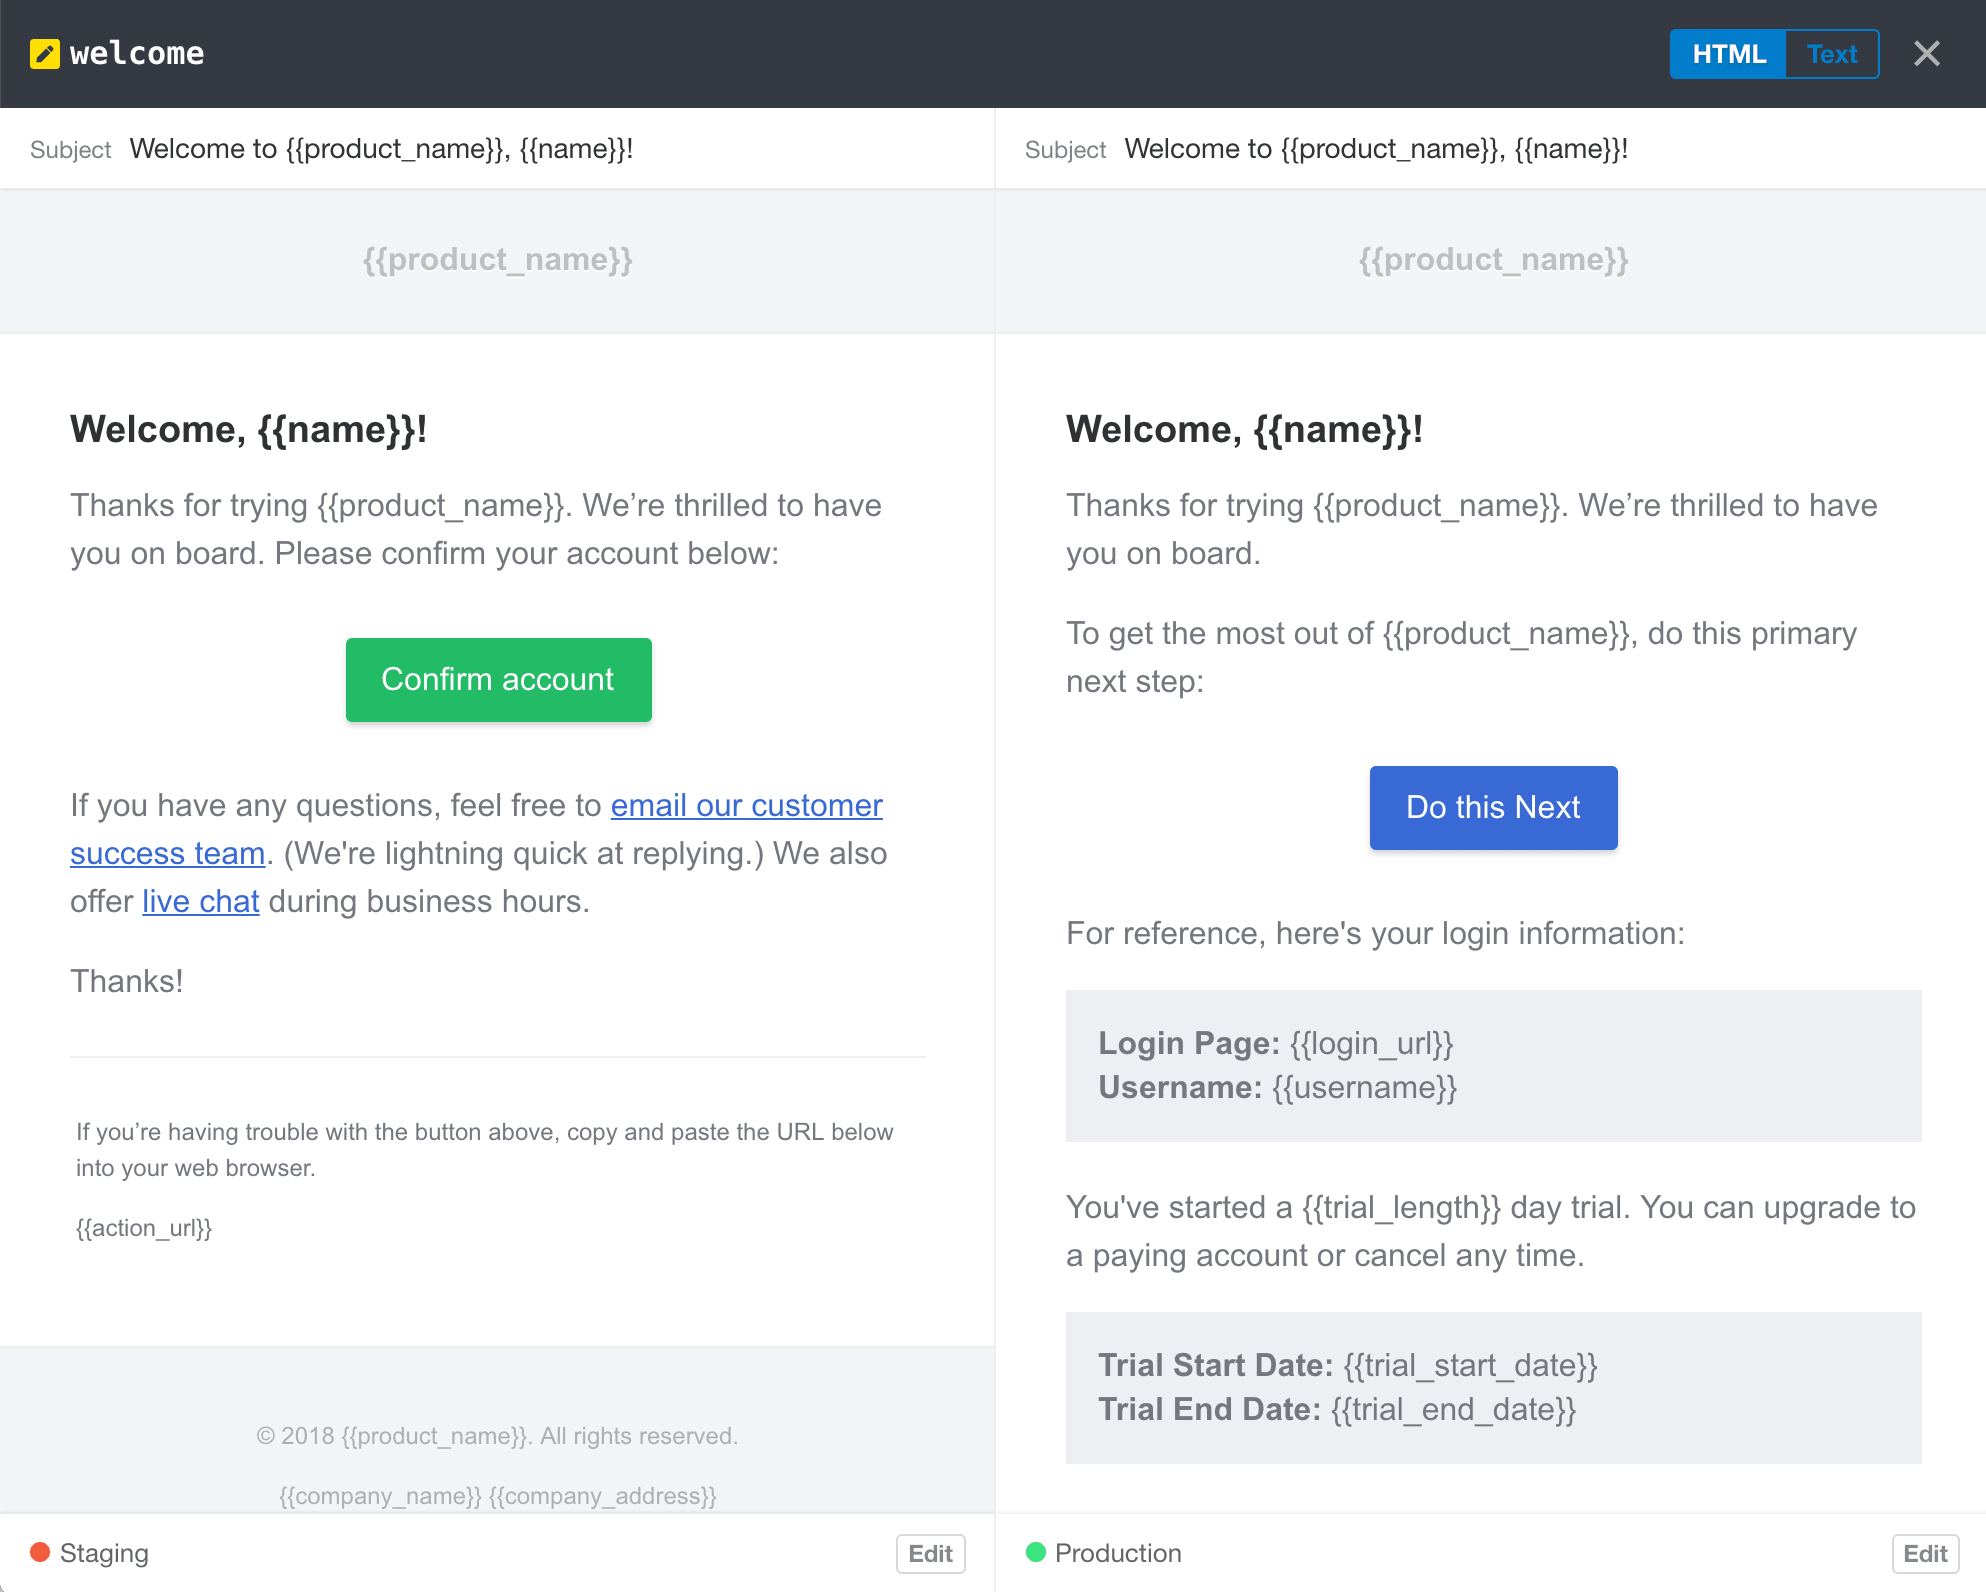This screenshot has height=1592, width=1986.
Task: Click the {{product_name}} header placeholder
Action: tap(497, 259)
